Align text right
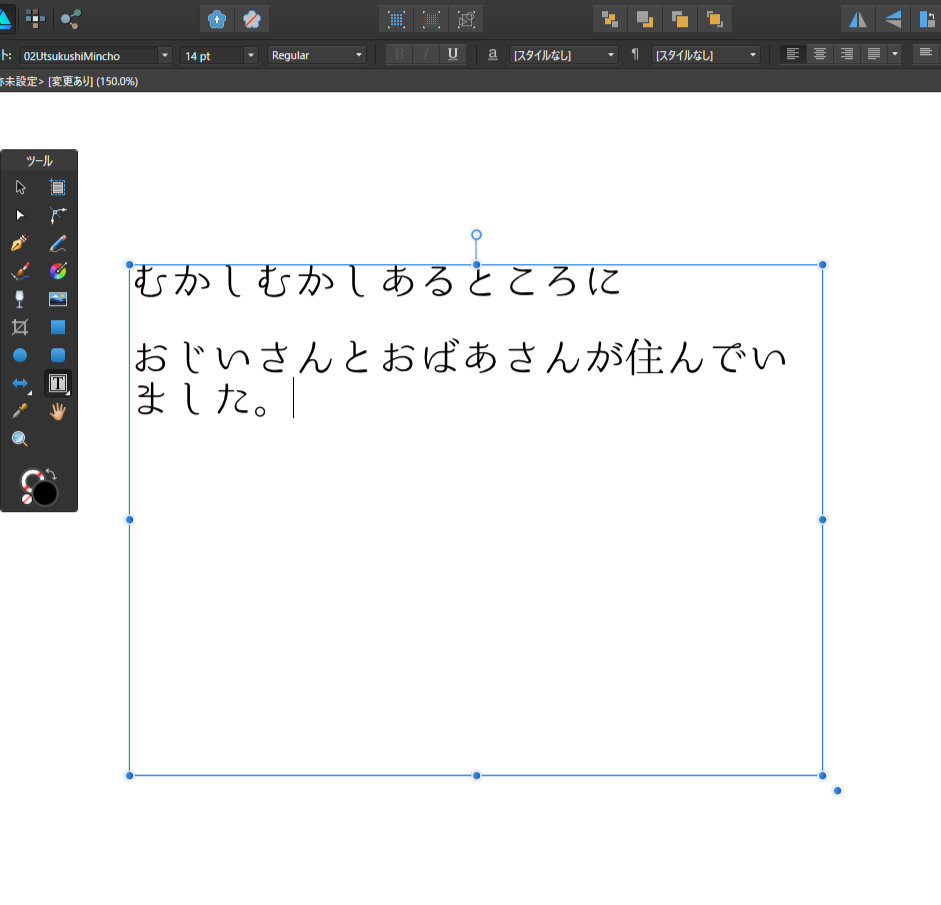 pos(847,55)
